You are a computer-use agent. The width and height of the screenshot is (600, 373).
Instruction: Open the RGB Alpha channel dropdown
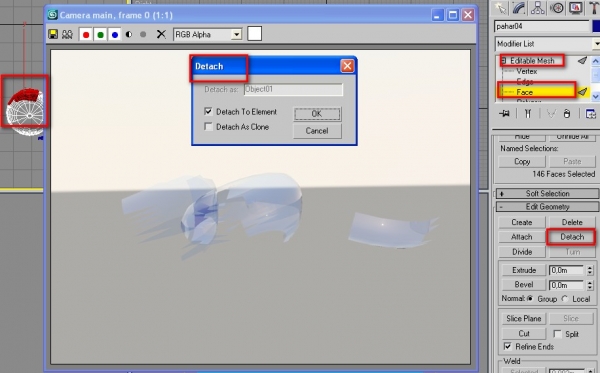236,34
